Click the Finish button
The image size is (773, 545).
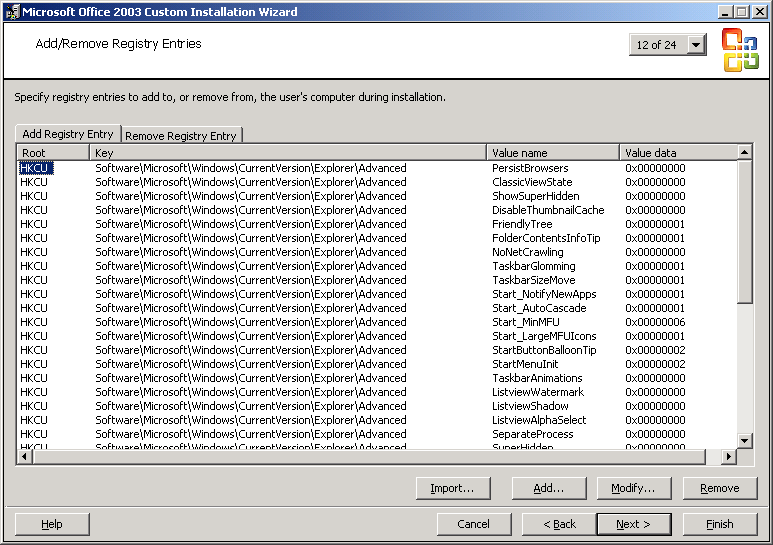719,524
